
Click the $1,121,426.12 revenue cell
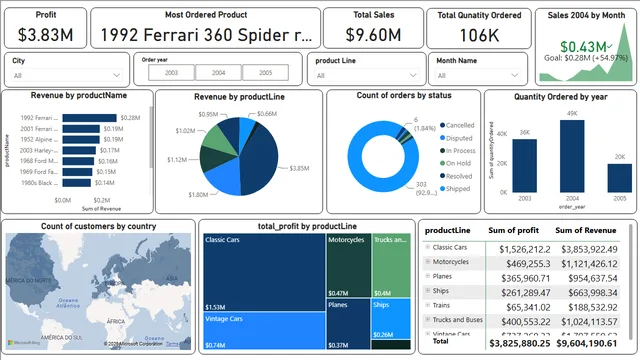point(589,264)
